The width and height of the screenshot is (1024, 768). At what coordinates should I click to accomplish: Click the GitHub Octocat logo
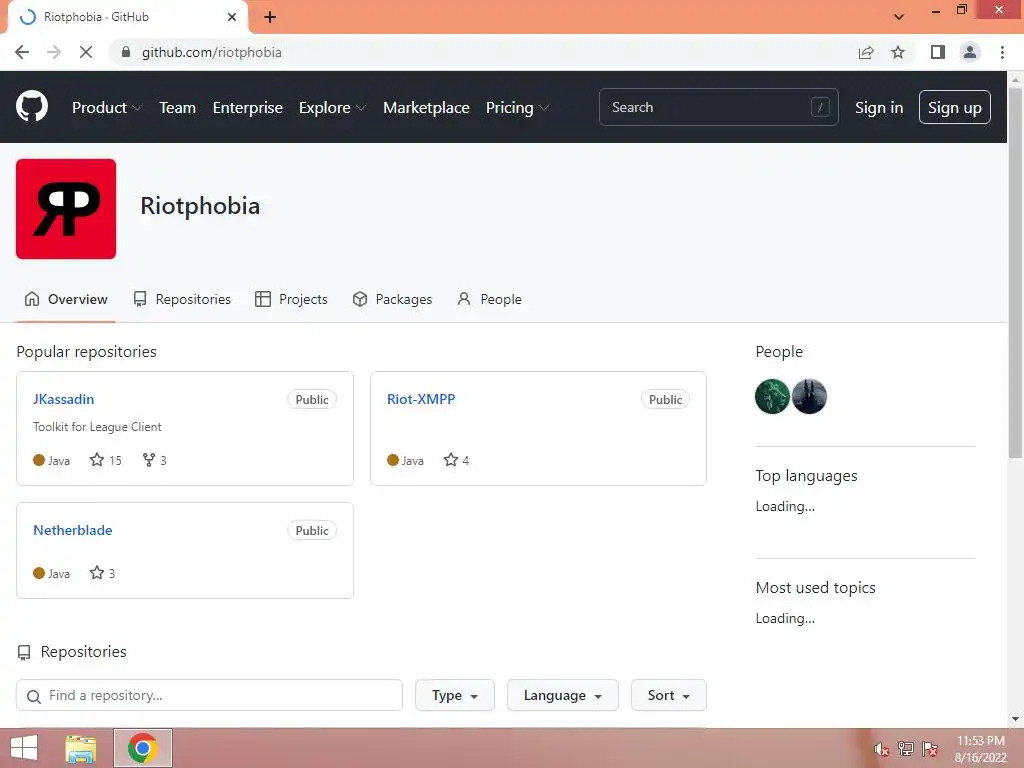tap(31, 106)
